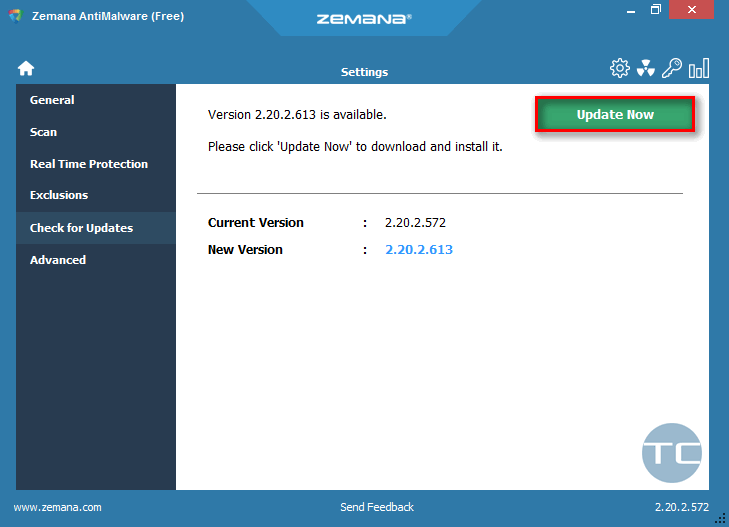Open the Exclusions settings tab

coord(96,195)
